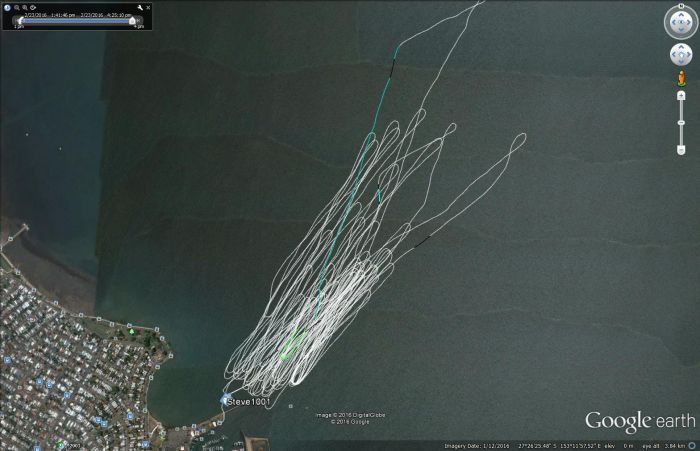Click the Street View pegman icon
700x451 pixels.
pyautogui.click(x=680, y=78)
